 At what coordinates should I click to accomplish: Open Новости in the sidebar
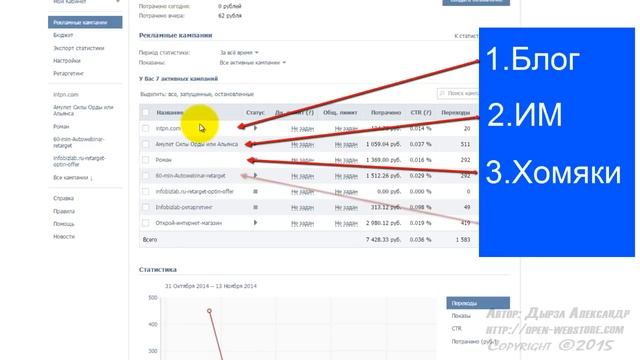(64, 237)
